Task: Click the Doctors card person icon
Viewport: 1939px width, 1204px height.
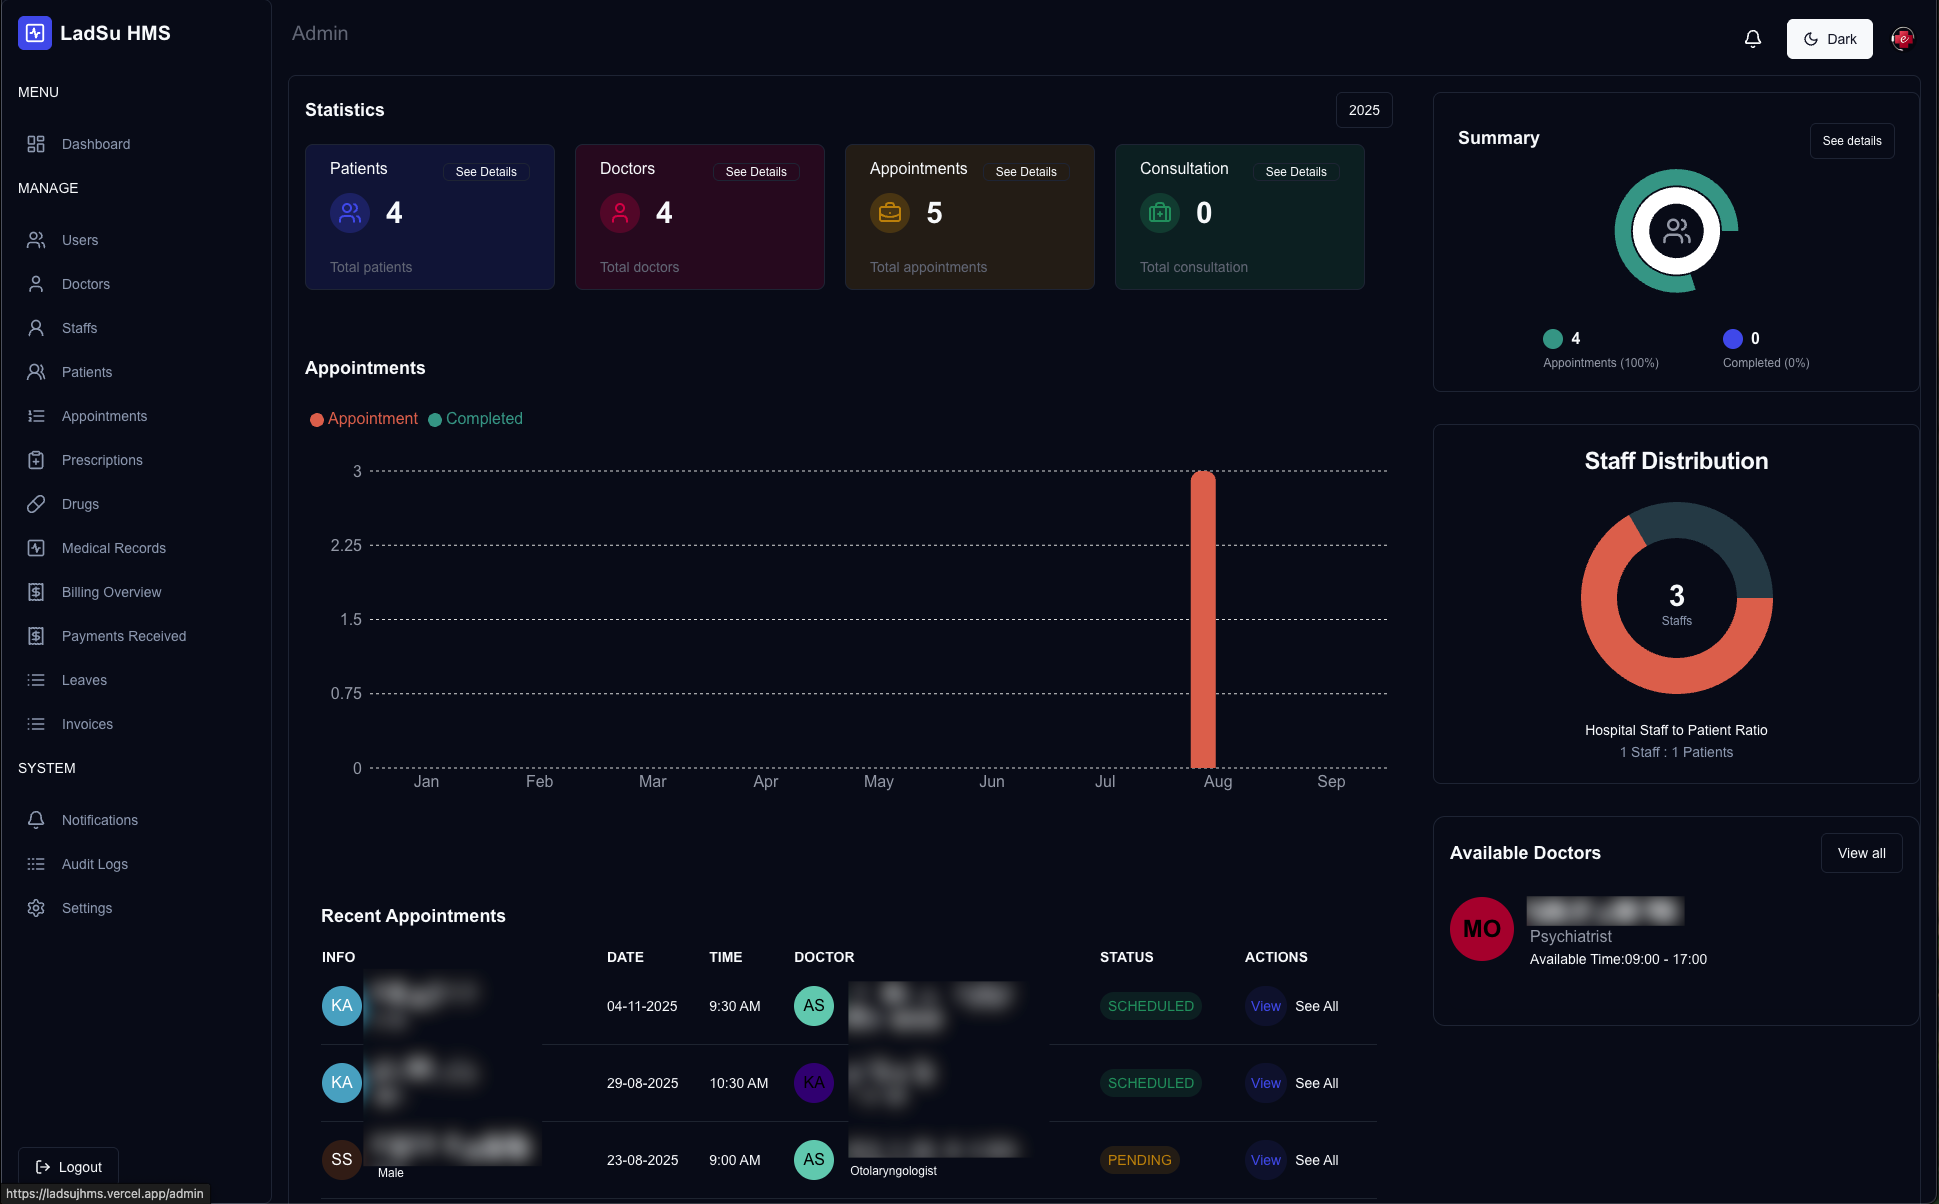Action: (620, 213)
